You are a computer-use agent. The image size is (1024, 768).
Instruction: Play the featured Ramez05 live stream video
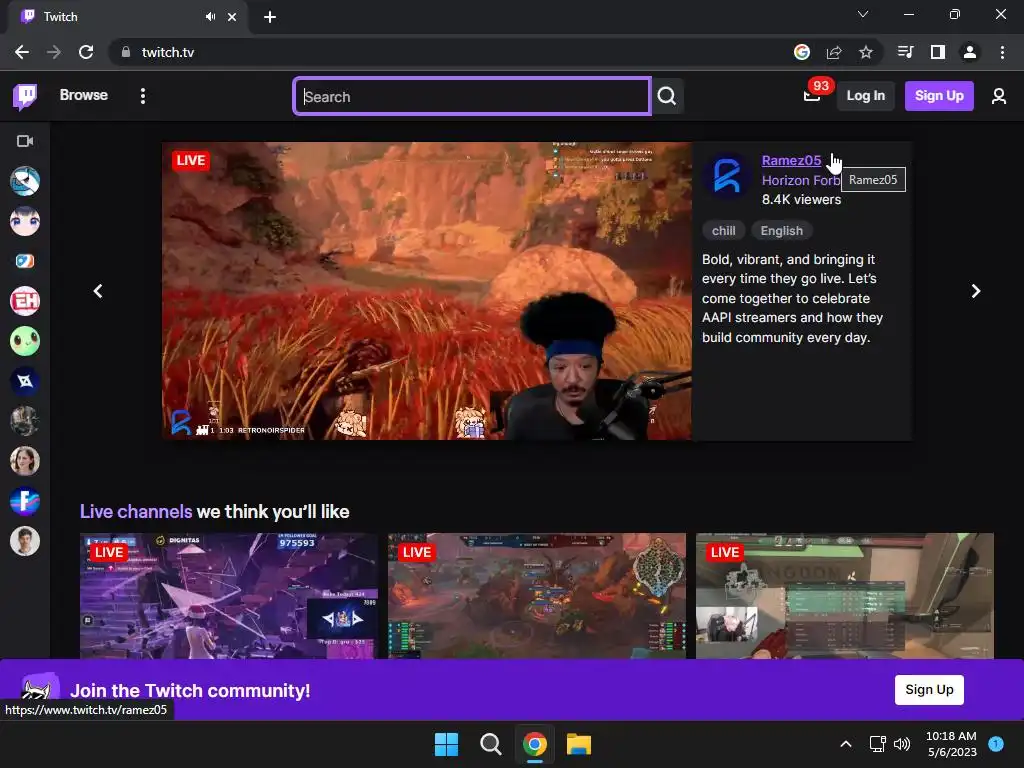pos(427,291)
